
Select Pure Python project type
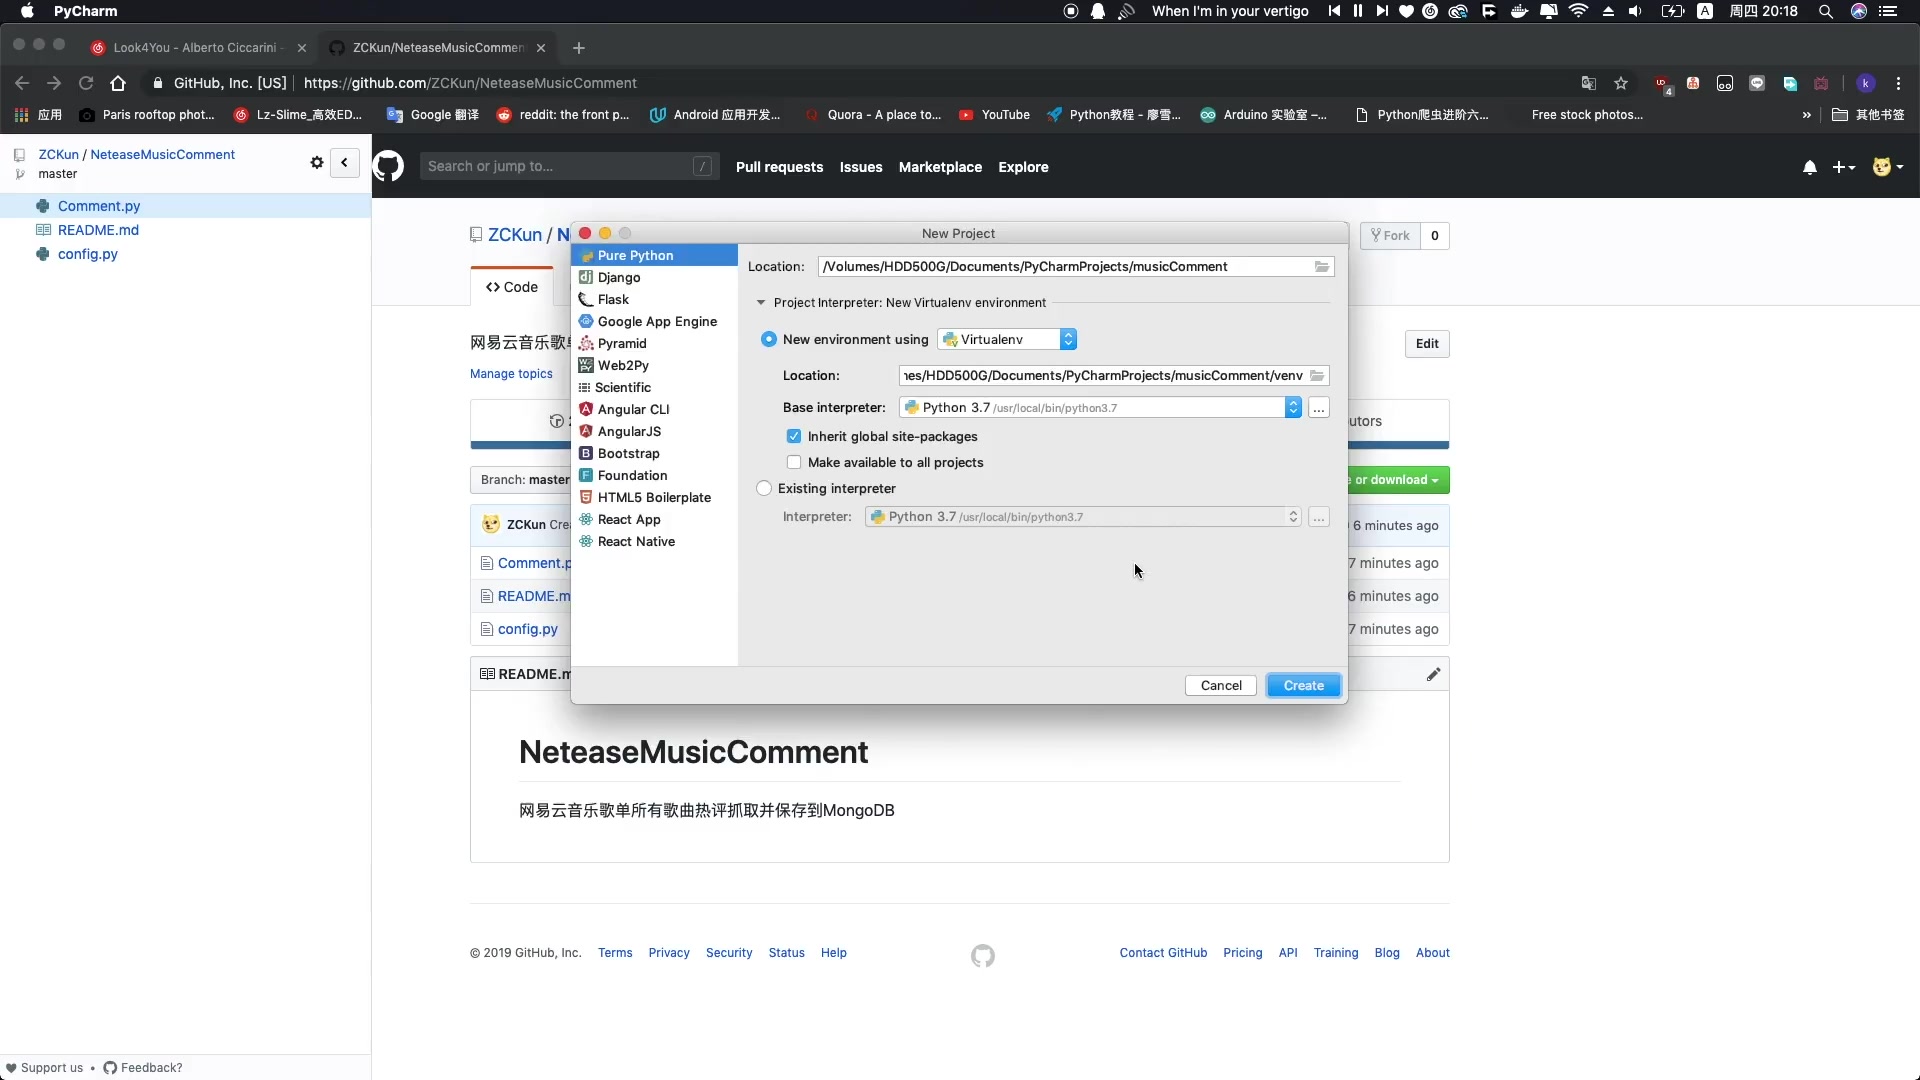click(654, 255)
